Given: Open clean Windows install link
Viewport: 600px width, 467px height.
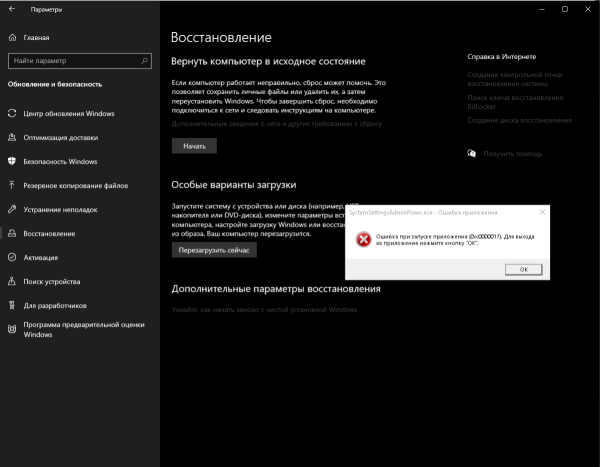Looking at the screenshot, I should pos(264,309).
